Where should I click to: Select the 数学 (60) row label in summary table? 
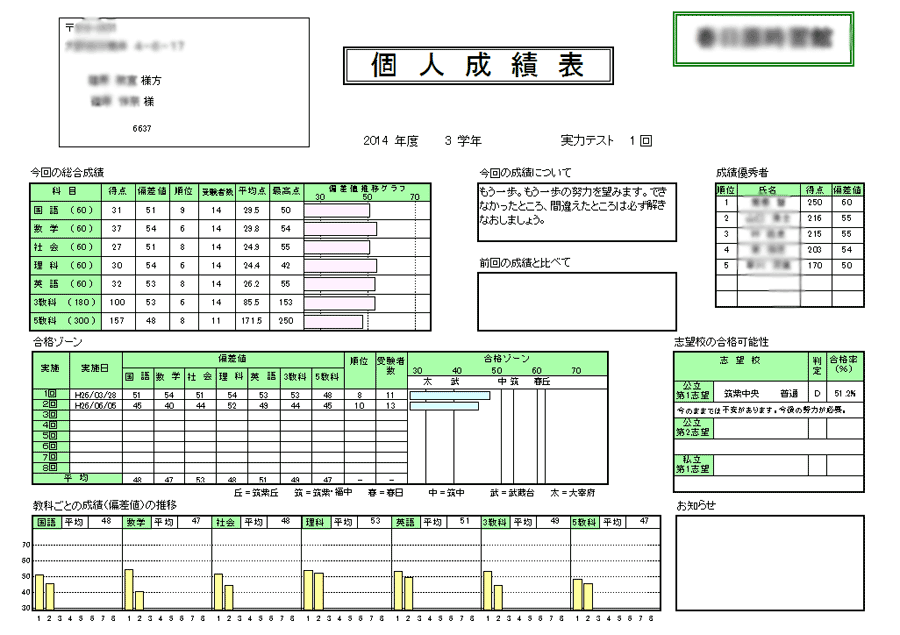[64, 229]
